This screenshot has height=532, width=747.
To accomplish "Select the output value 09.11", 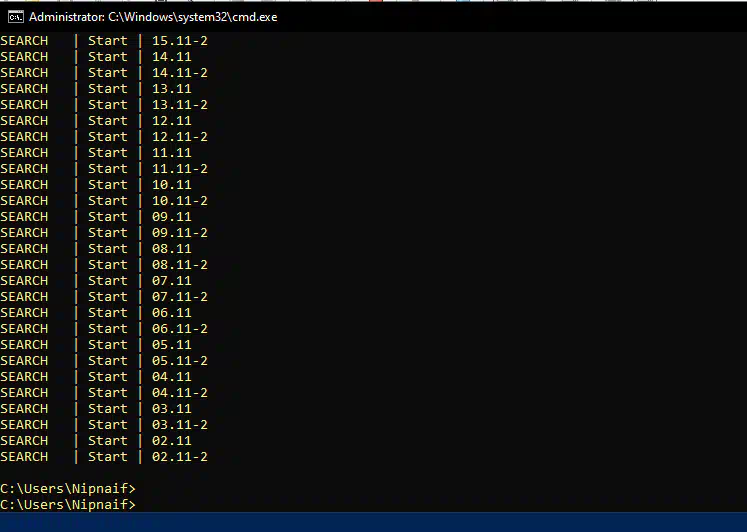I will [172, 217].
